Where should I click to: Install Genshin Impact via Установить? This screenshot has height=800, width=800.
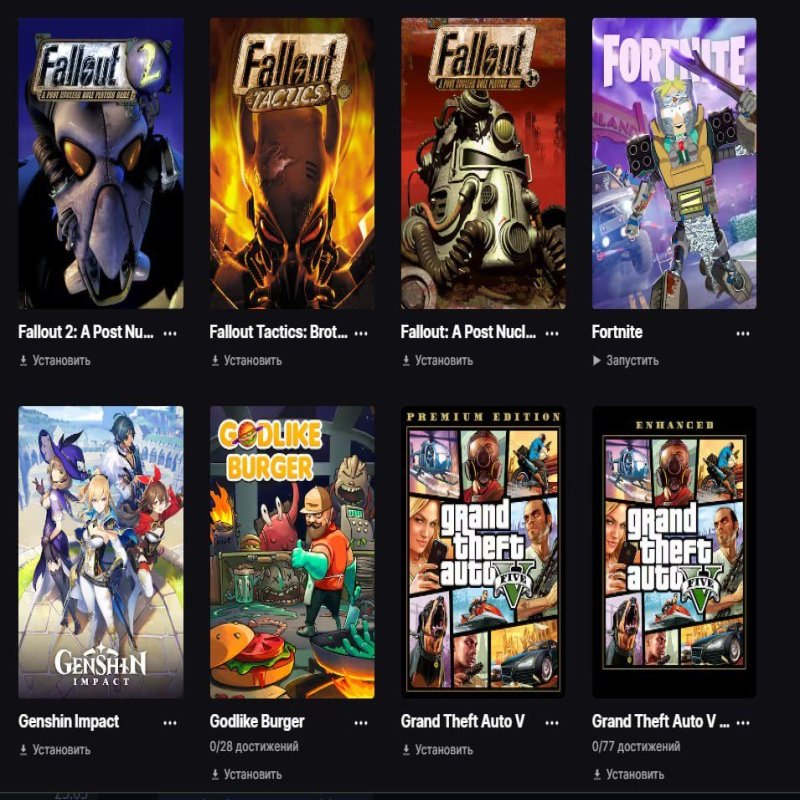point(55,750)
